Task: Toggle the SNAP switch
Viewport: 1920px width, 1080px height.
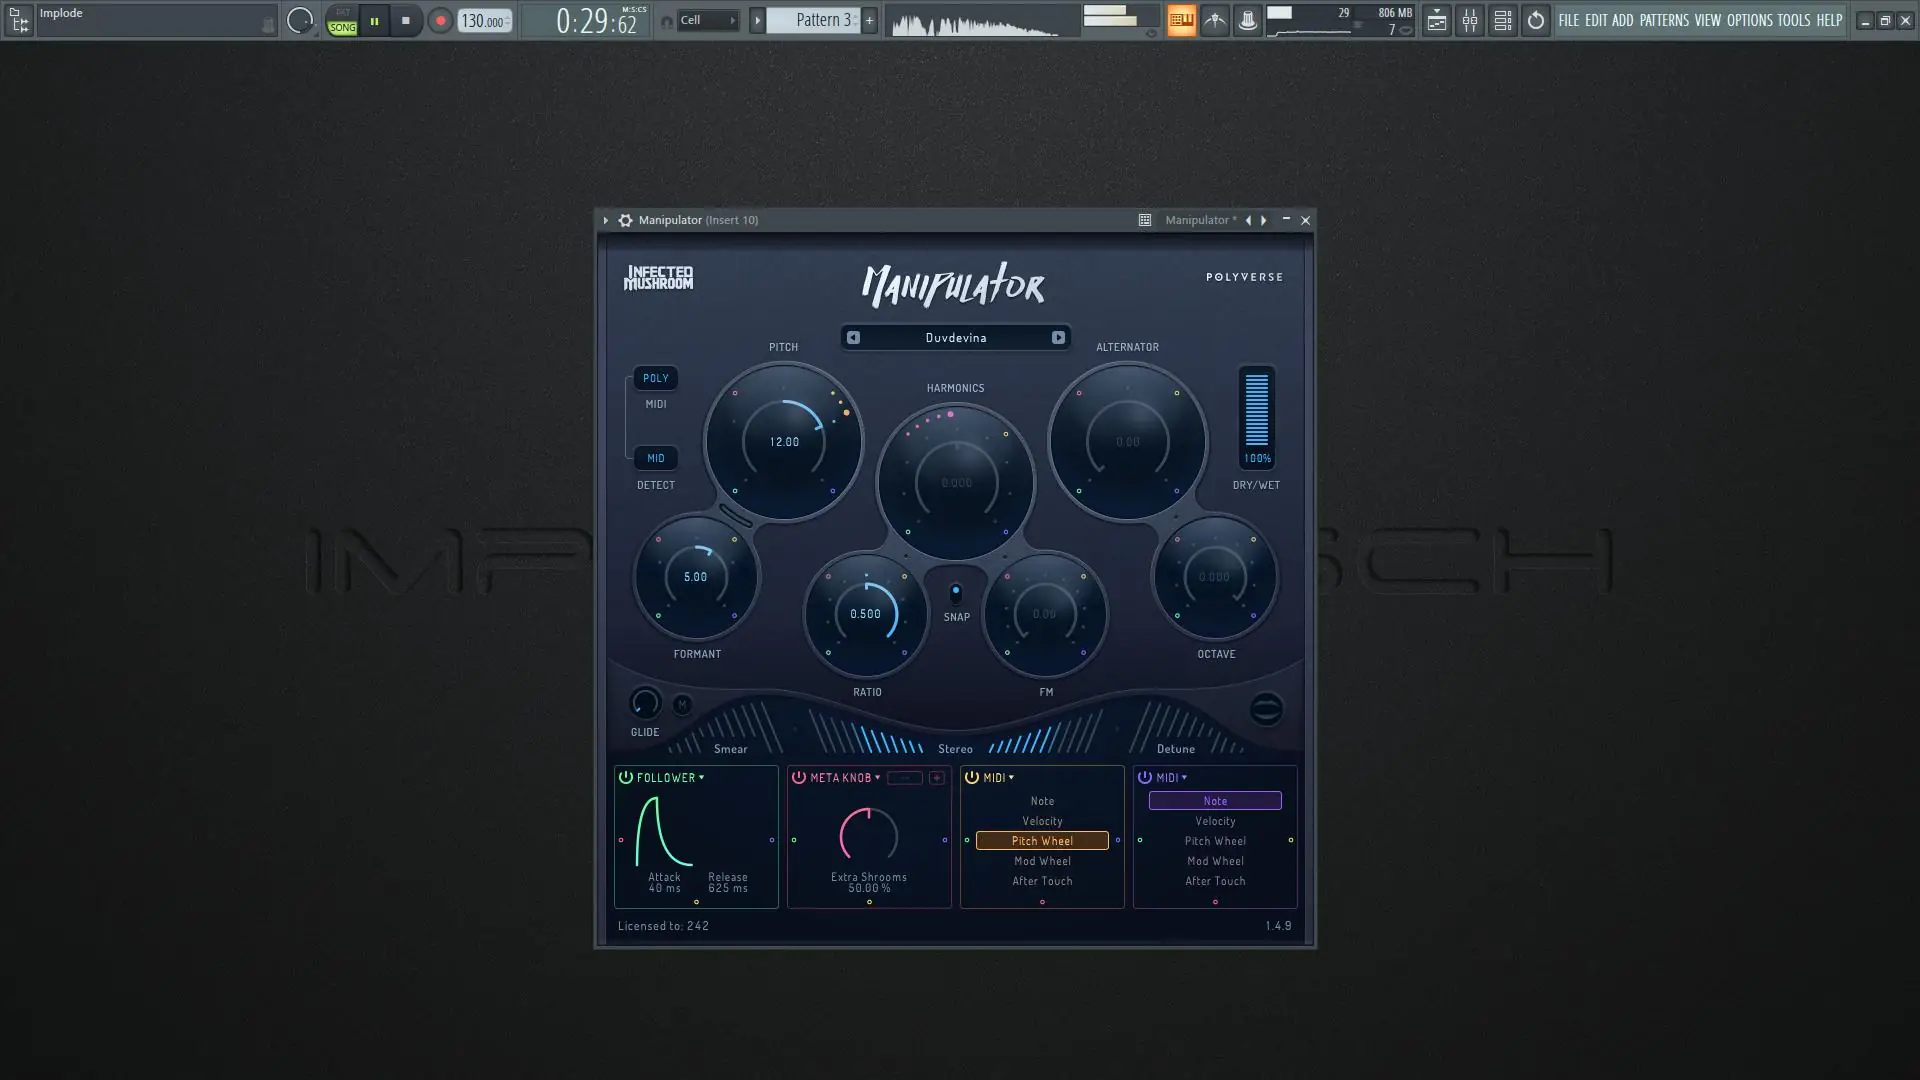Action: [956, 594]
